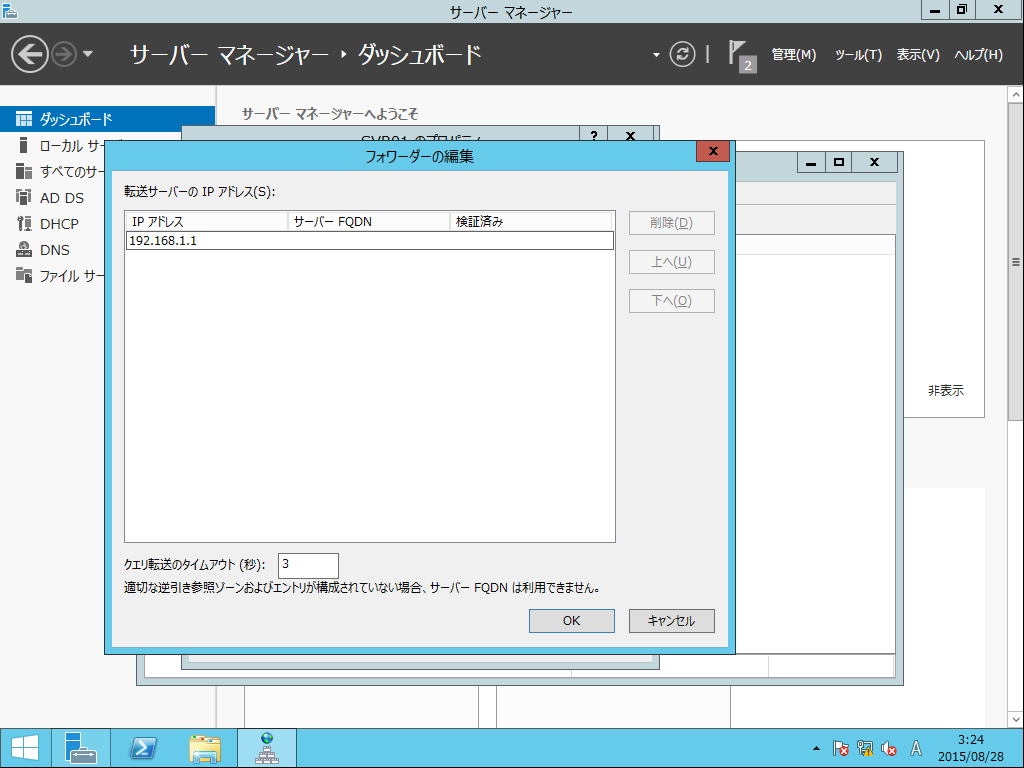
Task: Click the キャンセル button
Action: 671,620
